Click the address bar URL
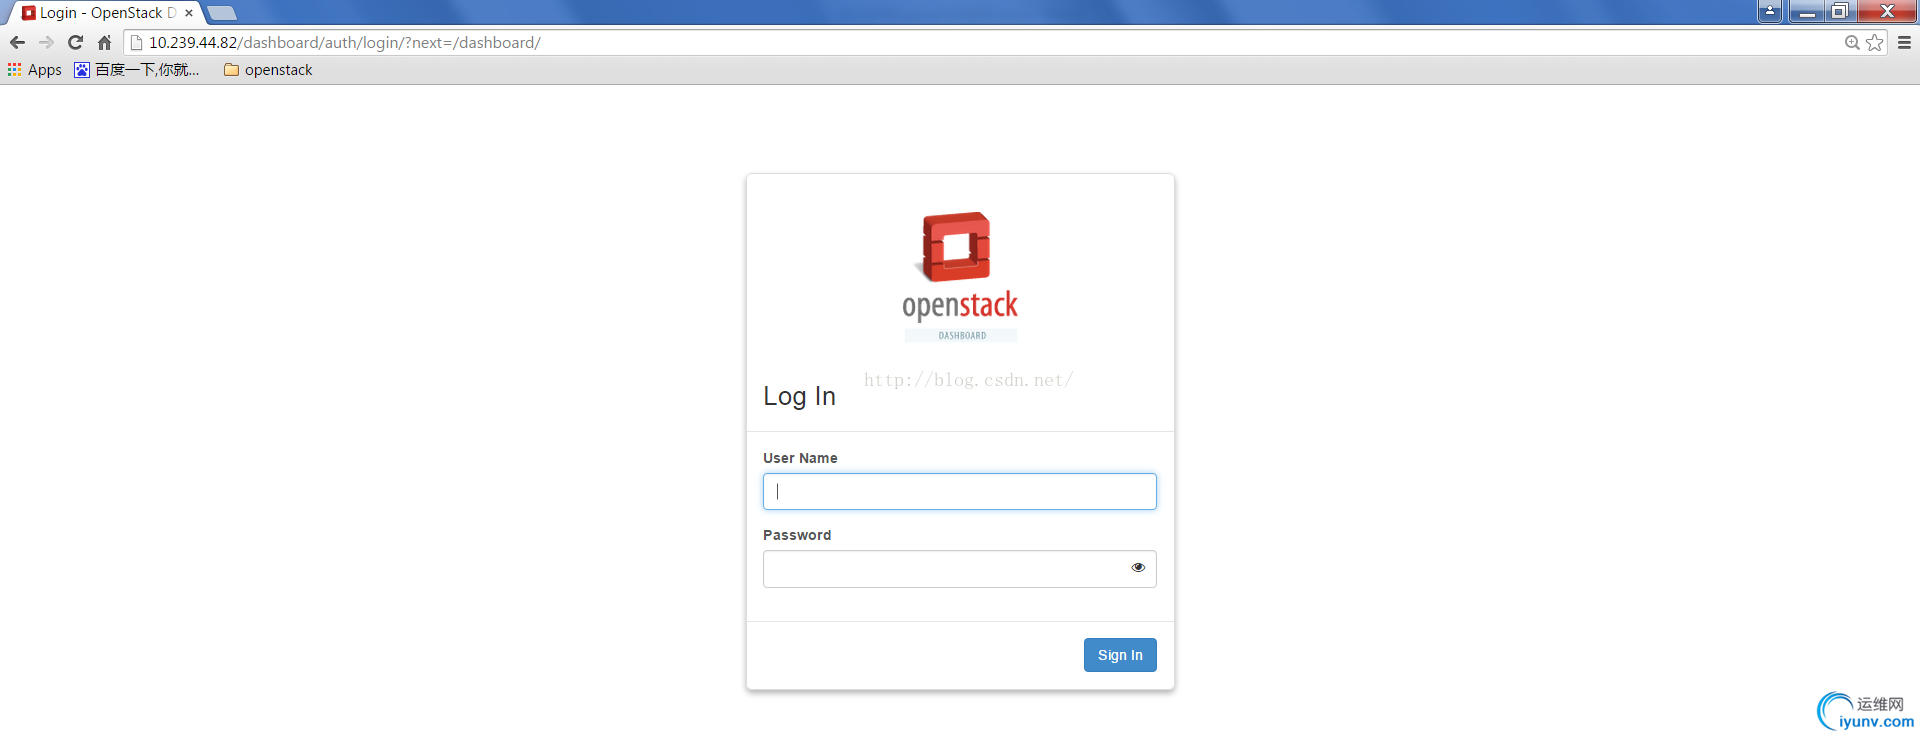Viewport: 1920px width, 738px height. pos(345,42)
